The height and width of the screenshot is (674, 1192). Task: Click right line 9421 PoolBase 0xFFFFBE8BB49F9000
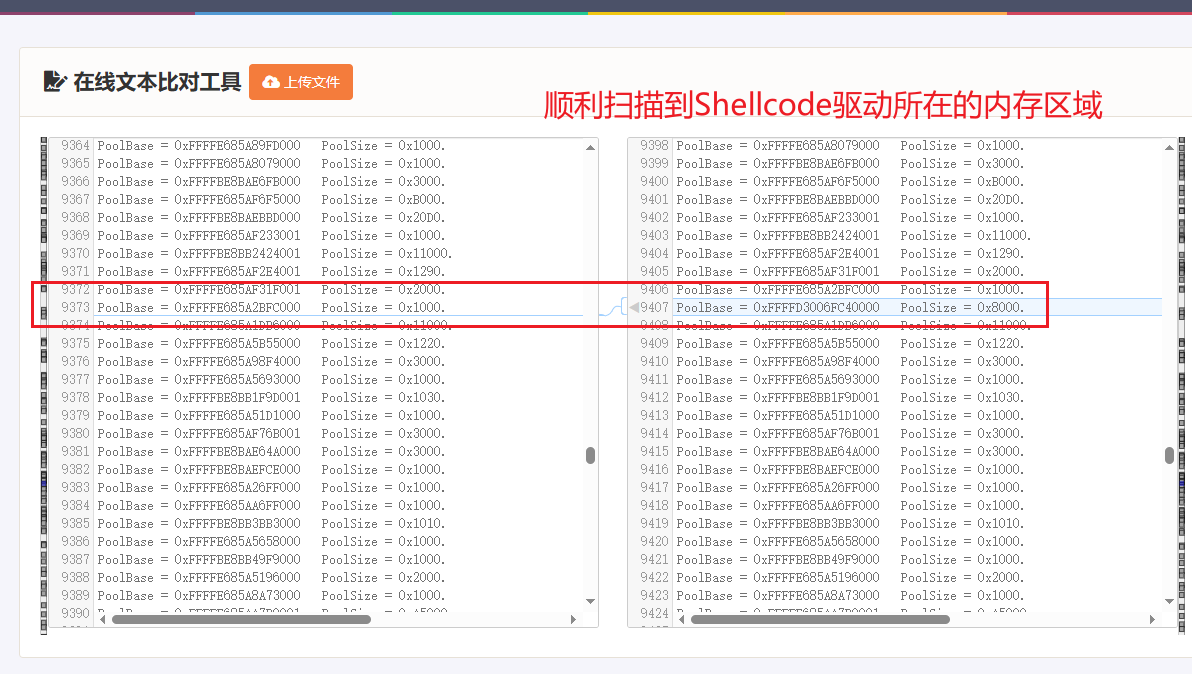point(778,559)
